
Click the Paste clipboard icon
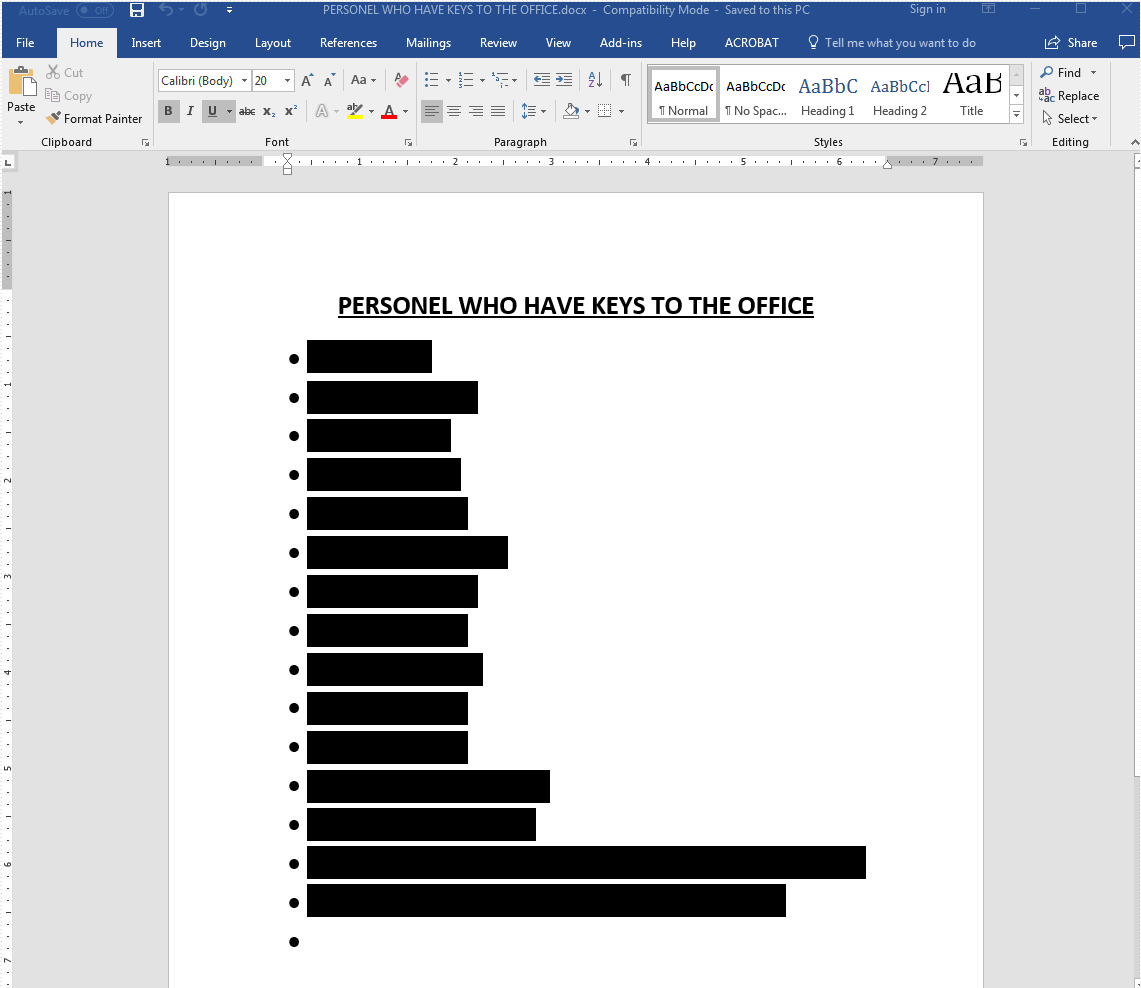(x=22, y=82)
